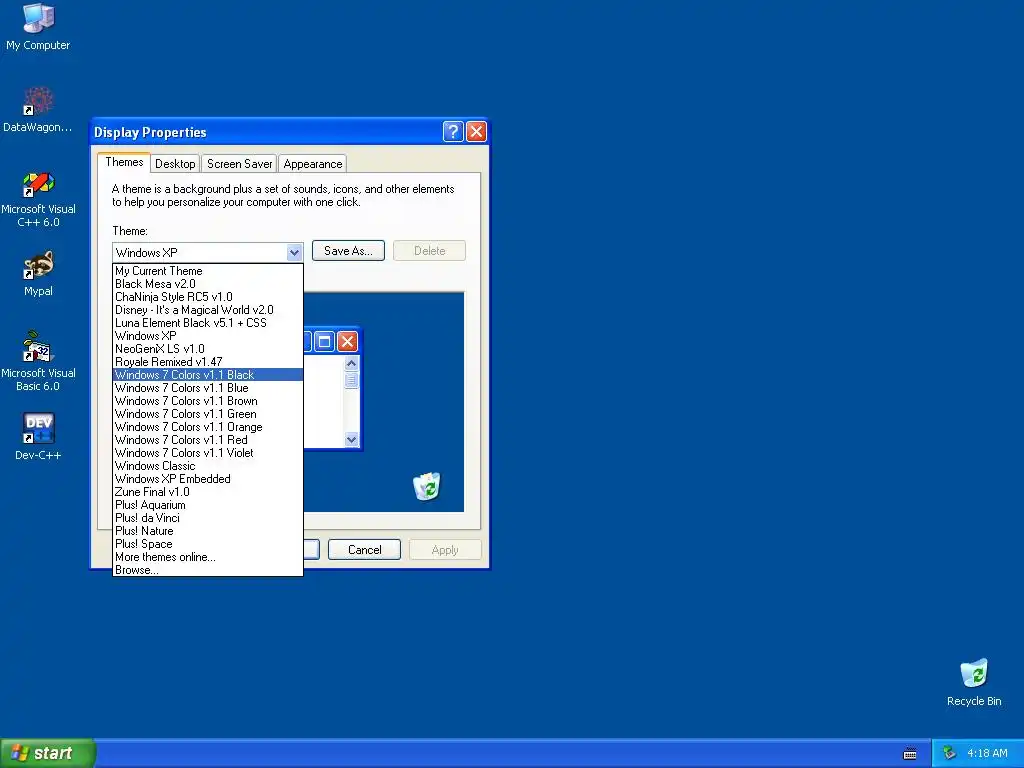1024x768 pixels.
Task: Select Disney - It's a Magical World theme
Action: click(208, 310)
